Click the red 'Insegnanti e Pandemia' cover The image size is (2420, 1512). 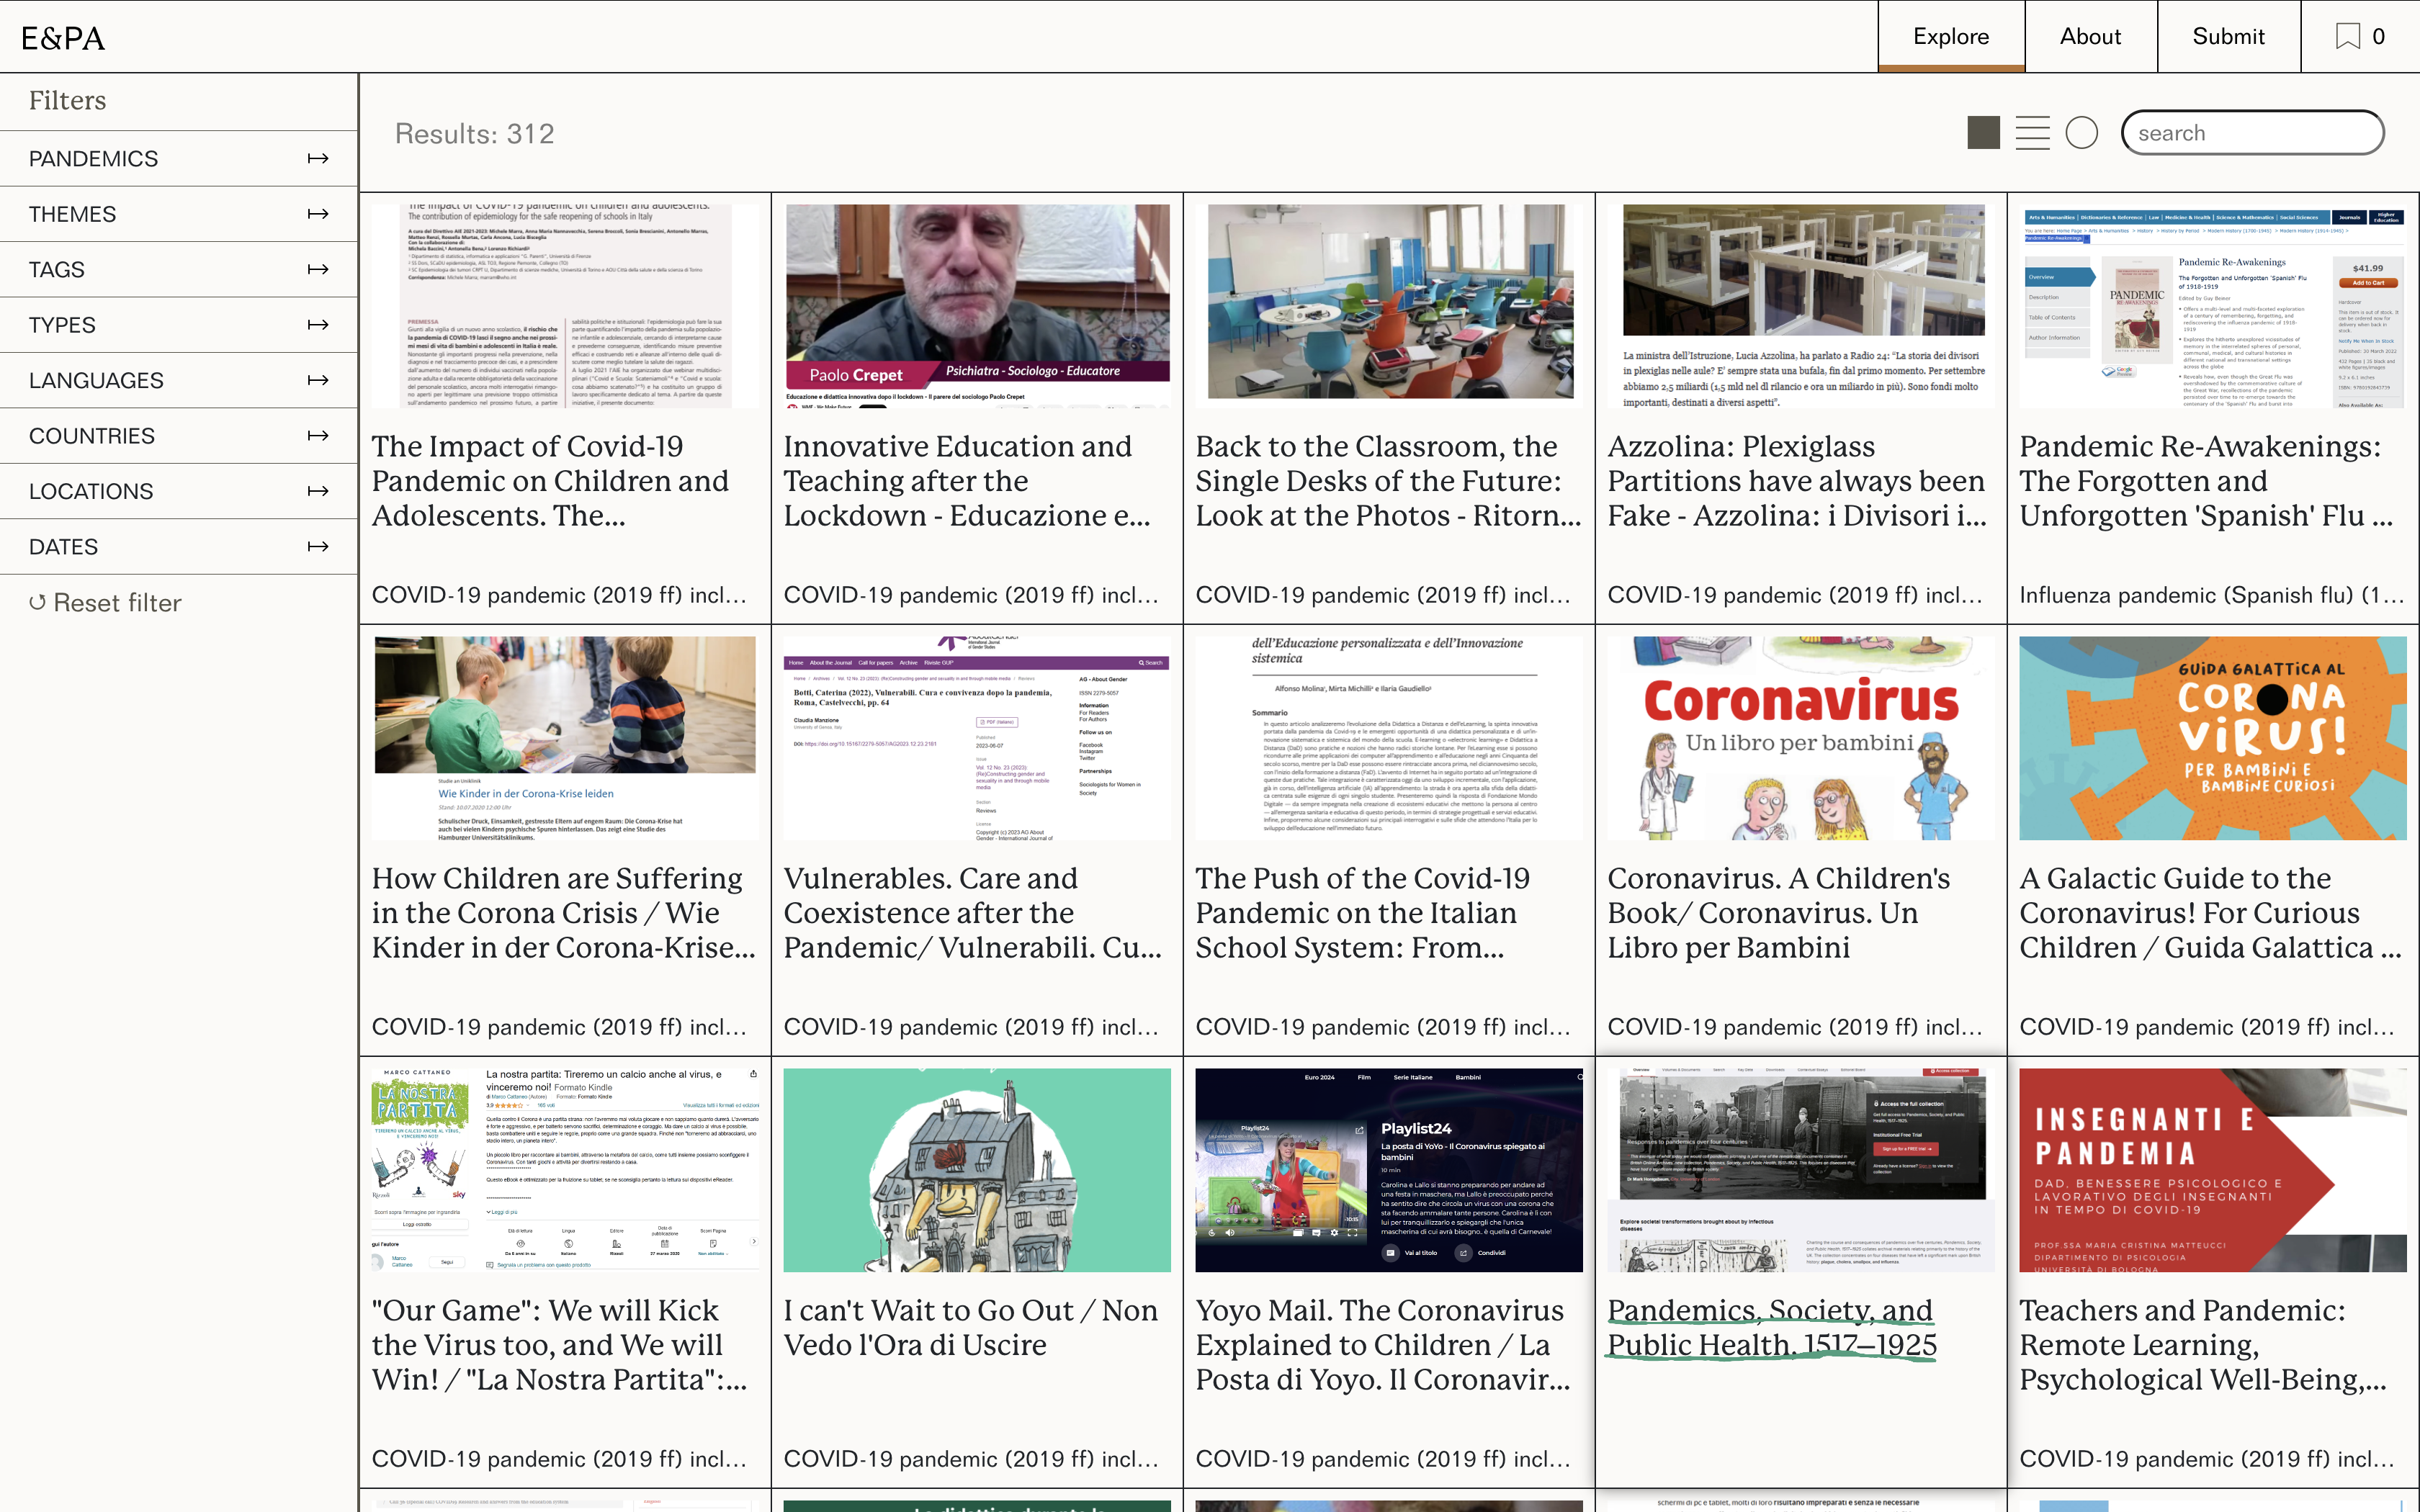click(x=2212, y=1170)
